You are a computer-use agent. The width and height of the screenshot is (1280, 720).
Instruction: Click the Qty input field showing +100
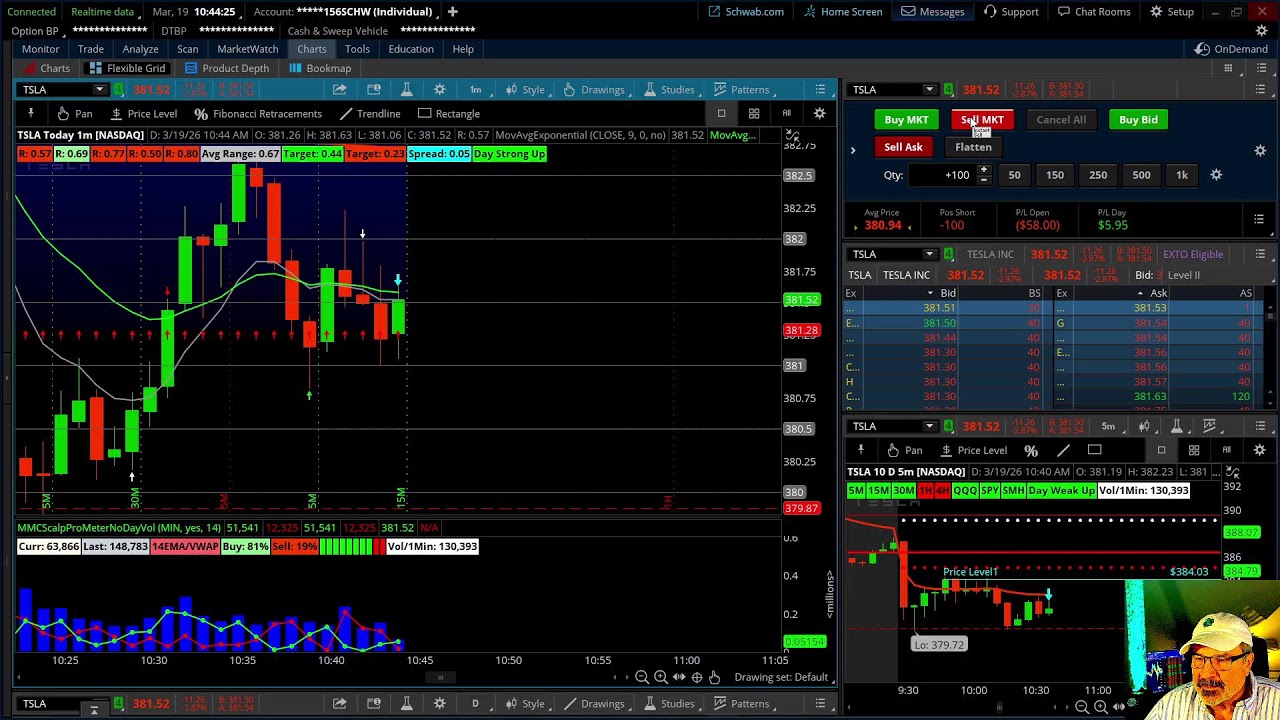tap(942, 175)
